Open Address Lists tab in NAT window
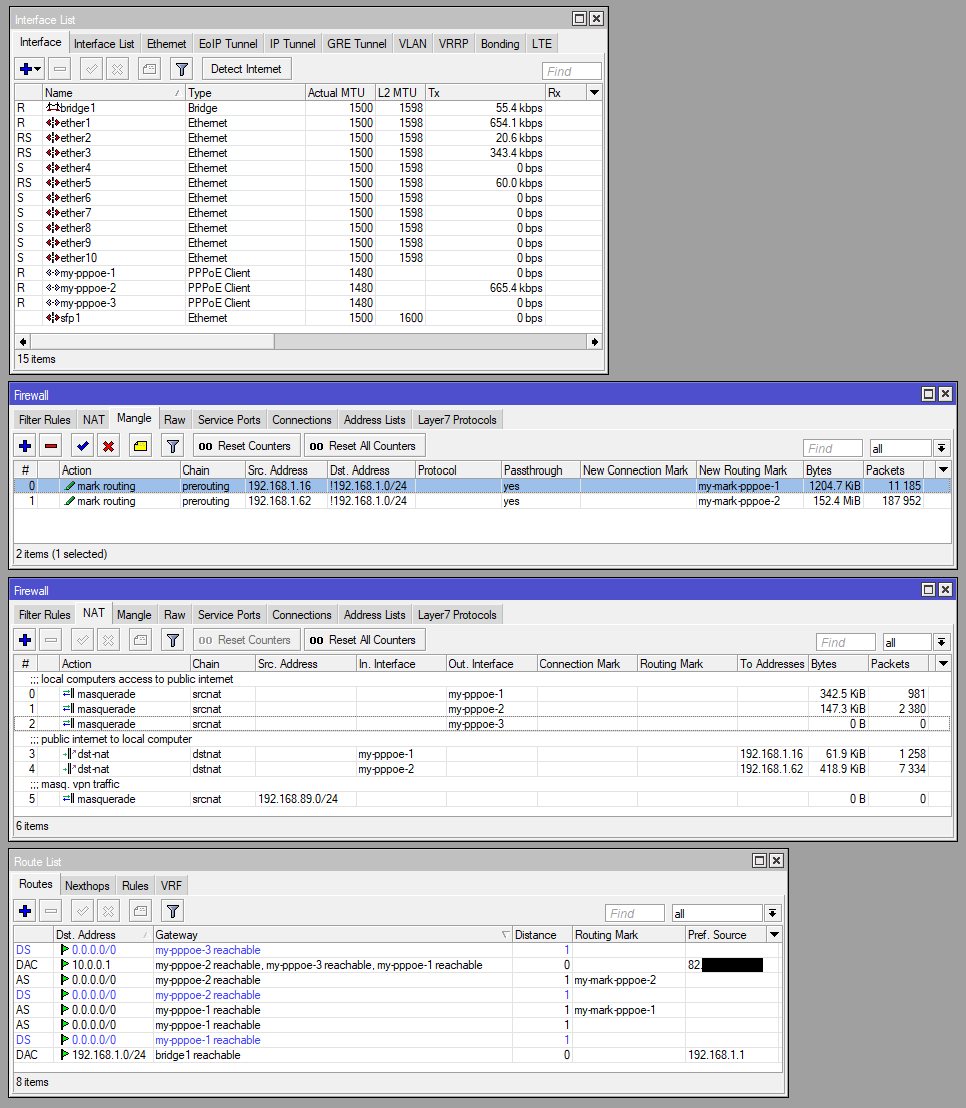This screenshot has height=1108, width=966. (375, 615)
